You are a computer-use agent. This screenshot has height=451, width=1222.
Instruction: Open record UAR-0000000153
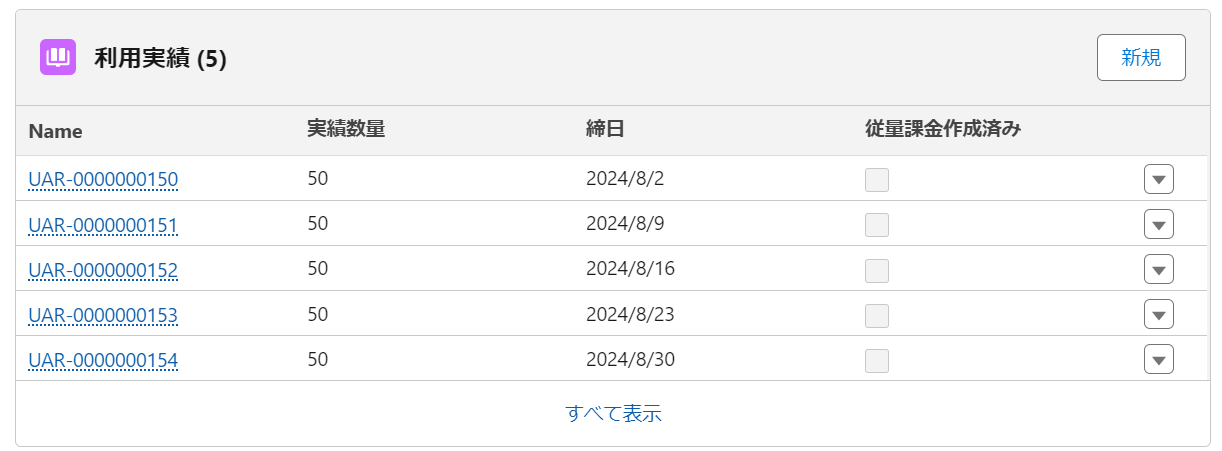[x=103, y=315]
